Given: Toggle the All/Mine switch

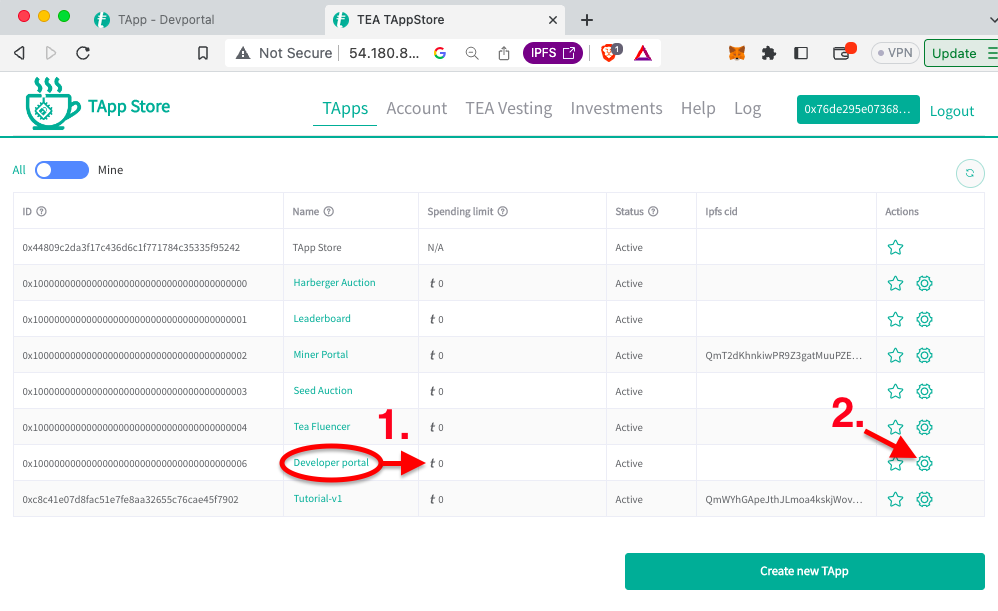Looking at the screenshot, I should [x=62, y=170].
